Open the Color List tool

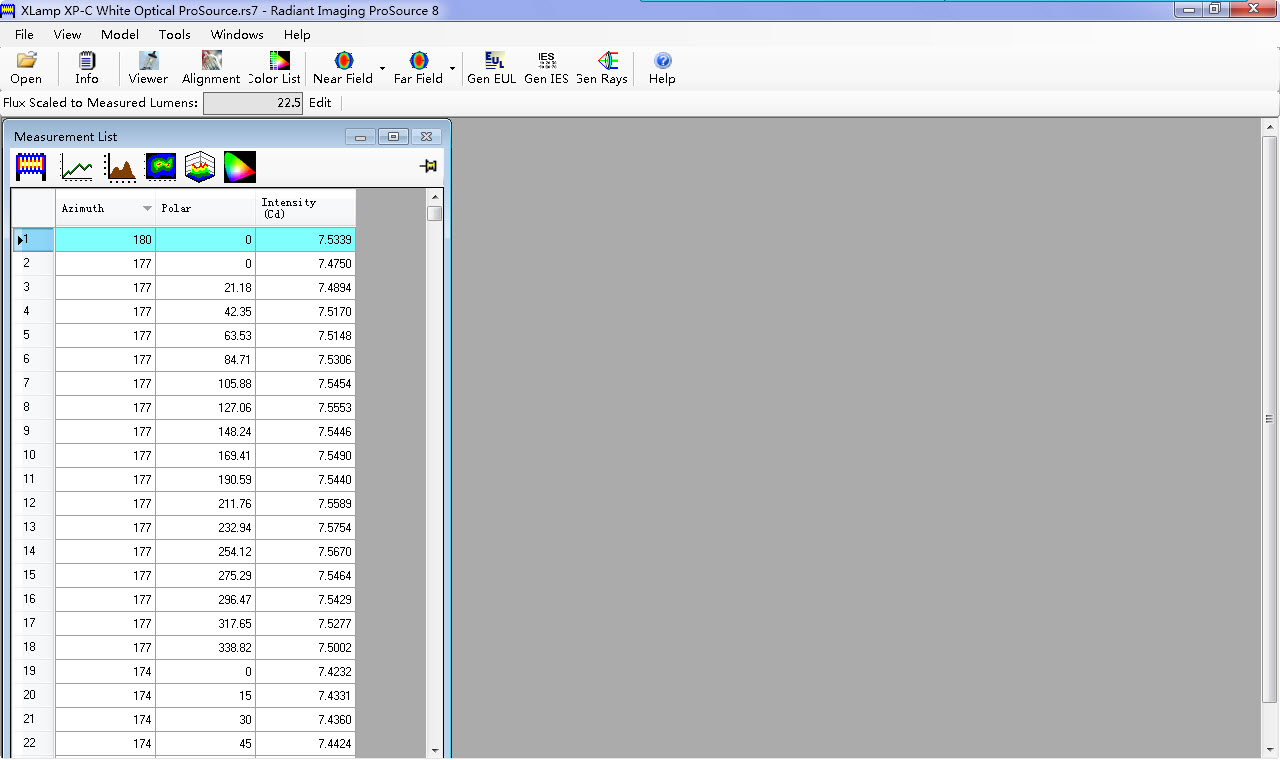tap(275, 68)
